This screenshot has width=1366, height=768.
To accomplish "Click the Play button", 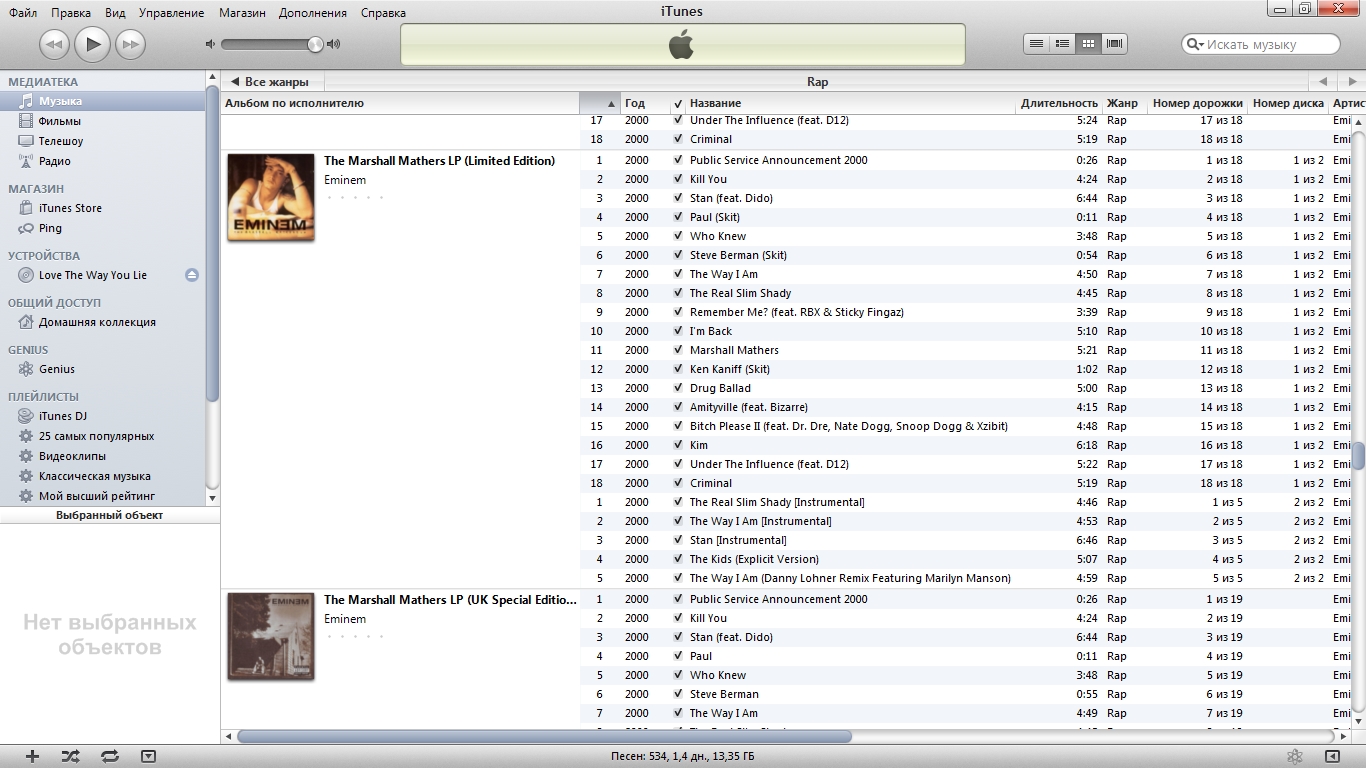I will coord(92,43).
